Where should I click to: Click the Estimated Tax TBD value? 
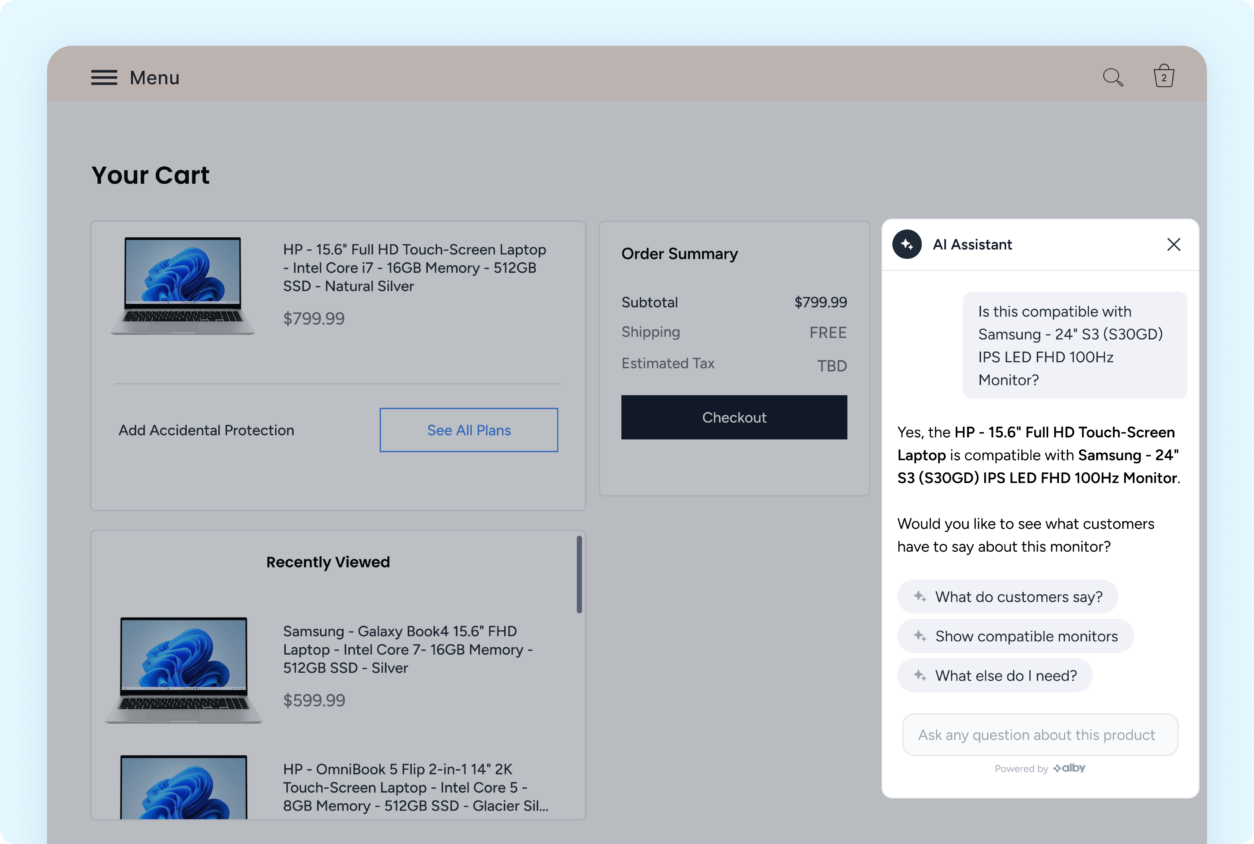point(832,366)
